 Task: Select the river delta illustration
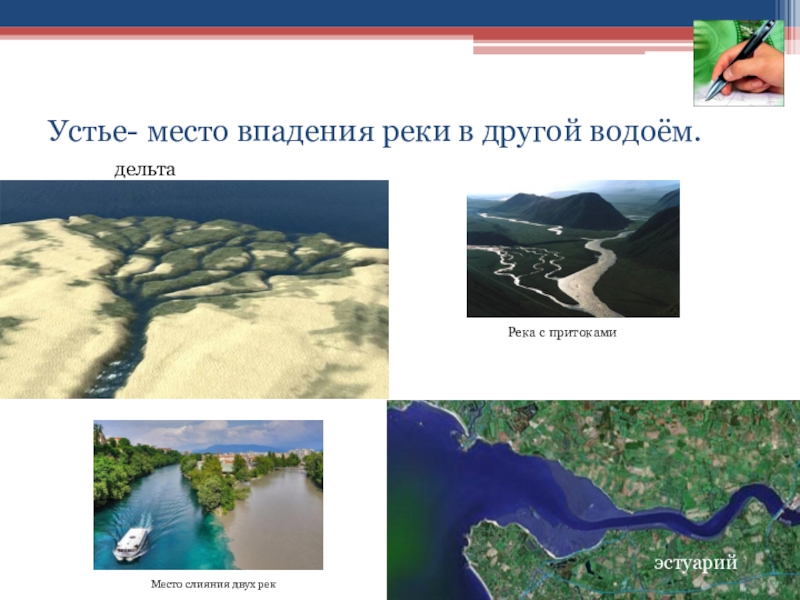tap(194, 290)
